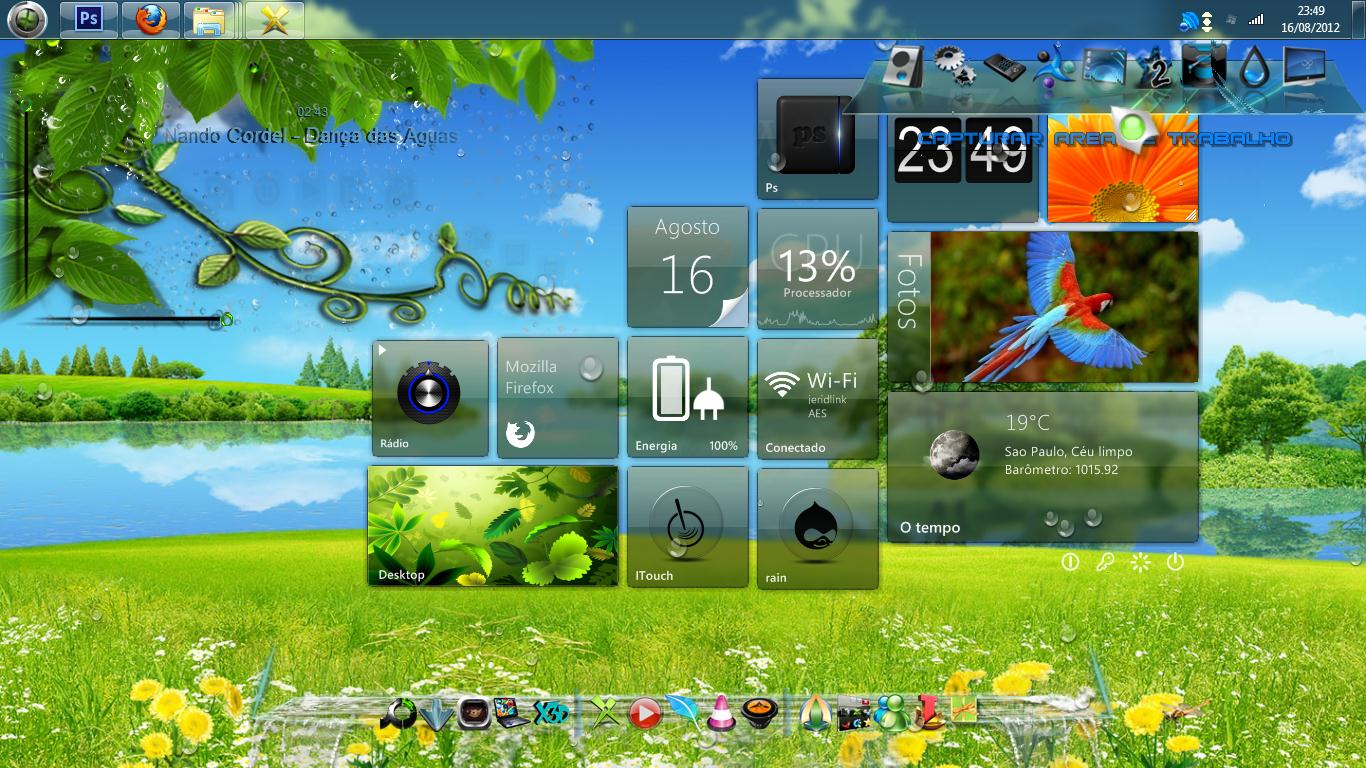Open the Ps Photoshop tile
The height and width of the screenshot is (768, 1366).
click(x=817, y=139)
